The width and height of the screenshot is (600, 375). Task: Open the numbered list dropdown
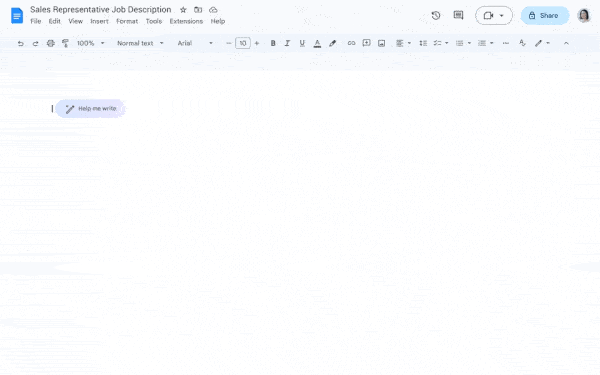pyautogui.click(x=486, y=43)
